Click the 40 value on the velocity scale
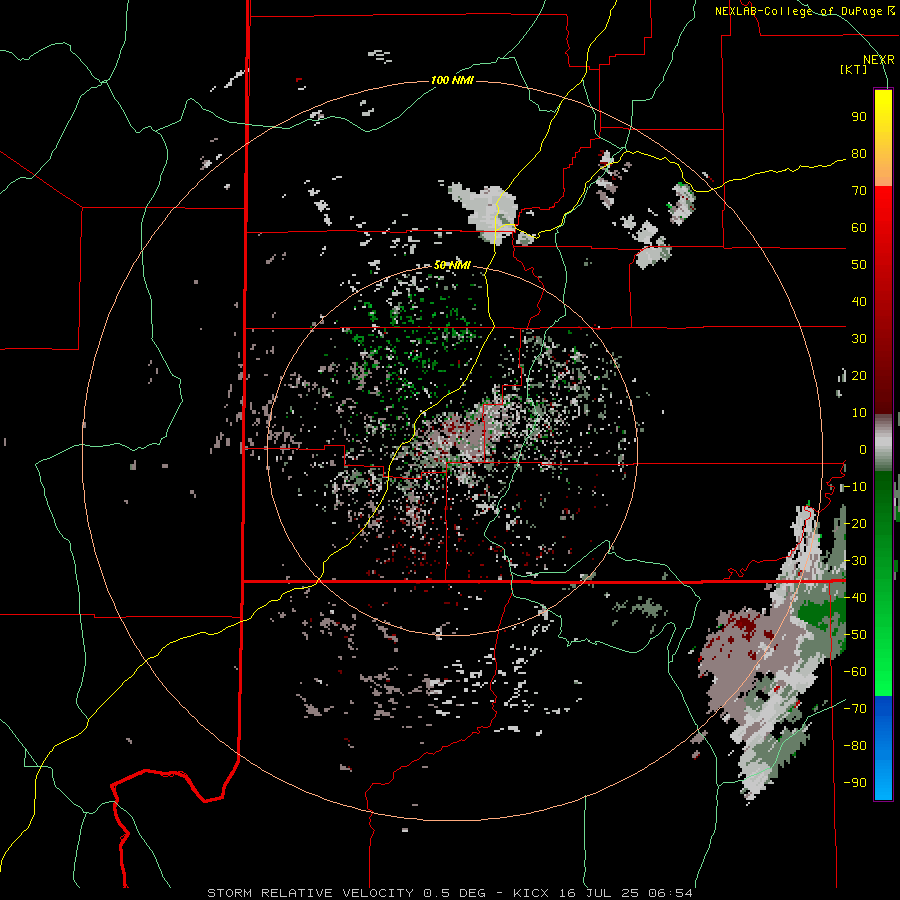Screen dimensions: 900x900 point(859,302)
